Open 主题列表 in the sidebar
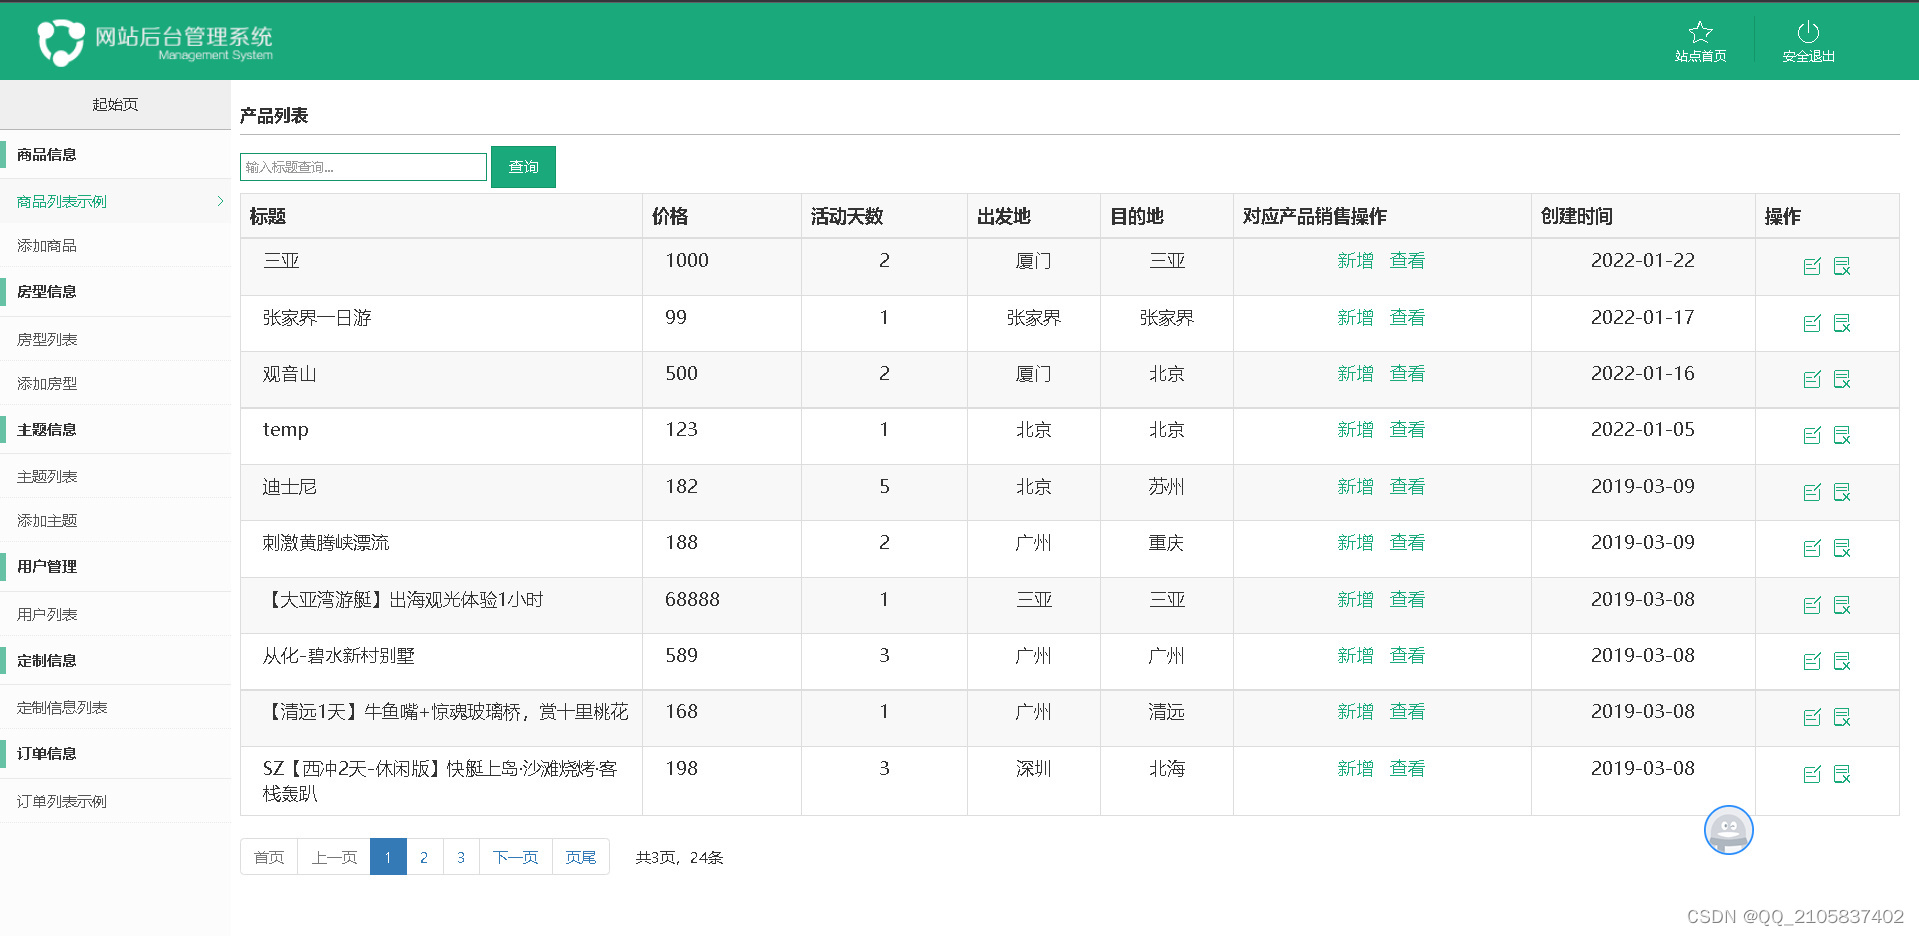This screenshot has height=936, width=1919. pos(47,476)
